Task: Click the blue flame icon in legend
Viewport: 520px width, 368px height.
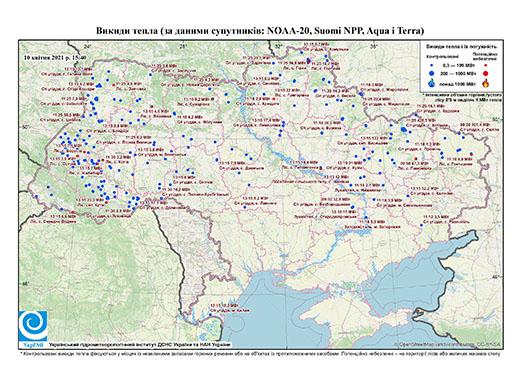Action: pos(432,83)
